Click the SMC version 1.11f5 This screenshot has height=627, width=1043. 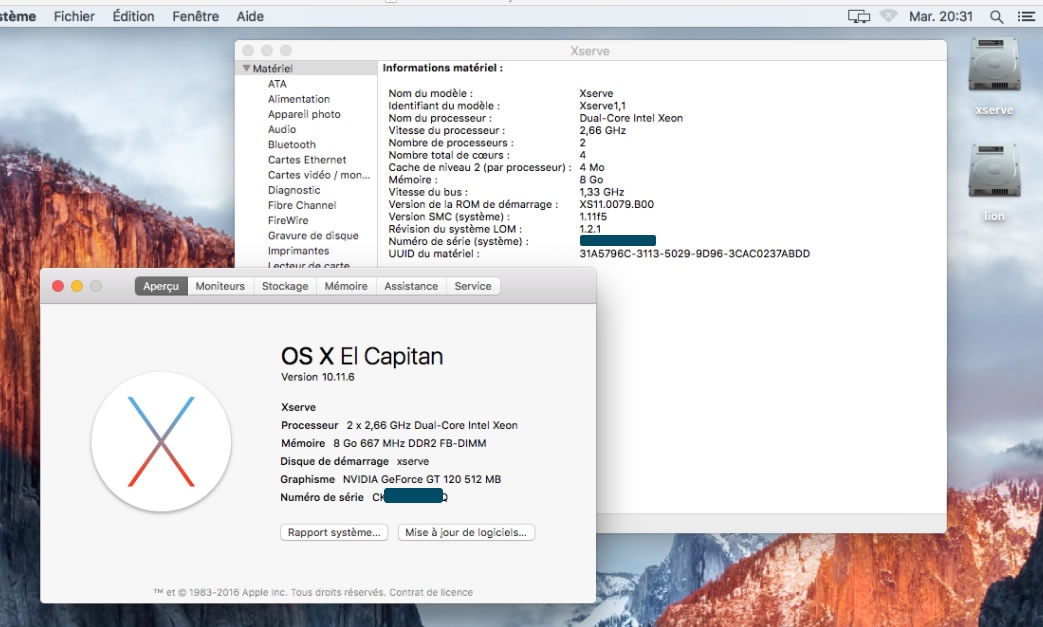point(593,217)
